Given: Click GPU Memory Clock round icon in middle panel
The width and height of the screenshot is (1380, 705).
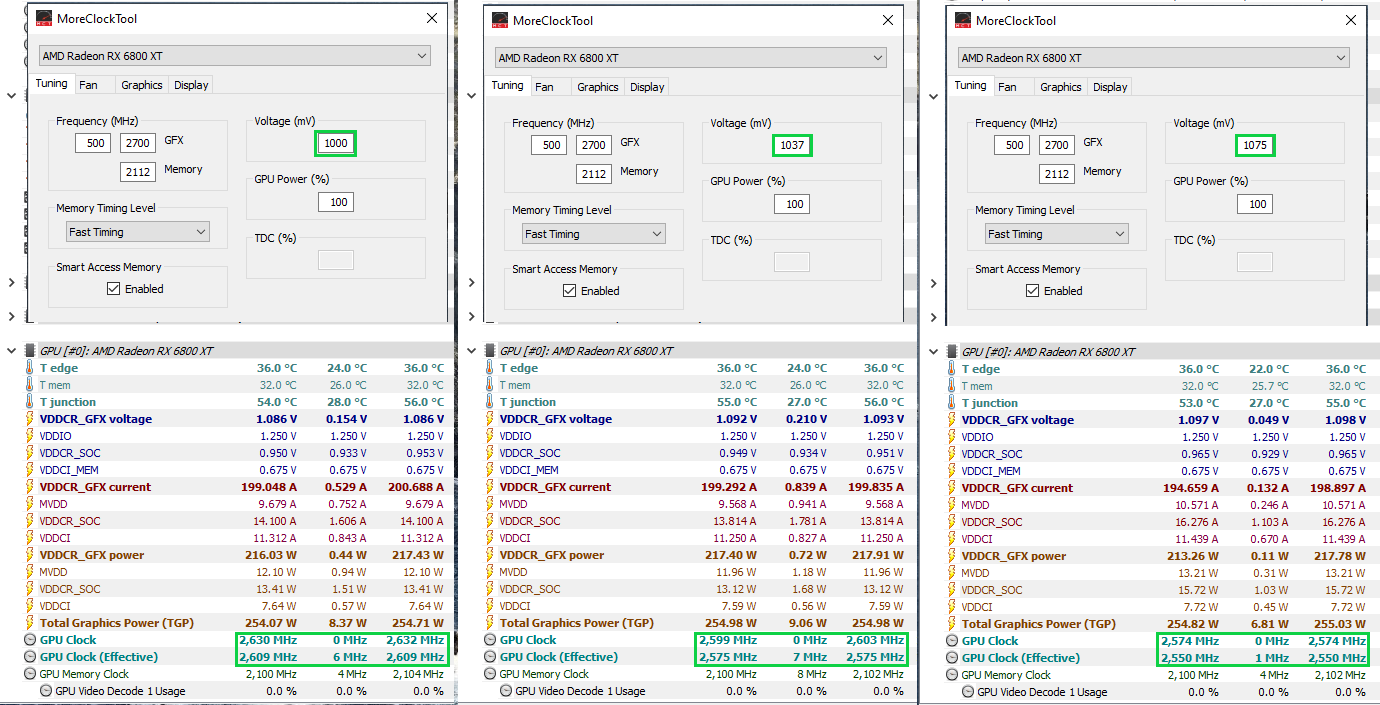Looking at the screenshot, I should click(489, 674).
